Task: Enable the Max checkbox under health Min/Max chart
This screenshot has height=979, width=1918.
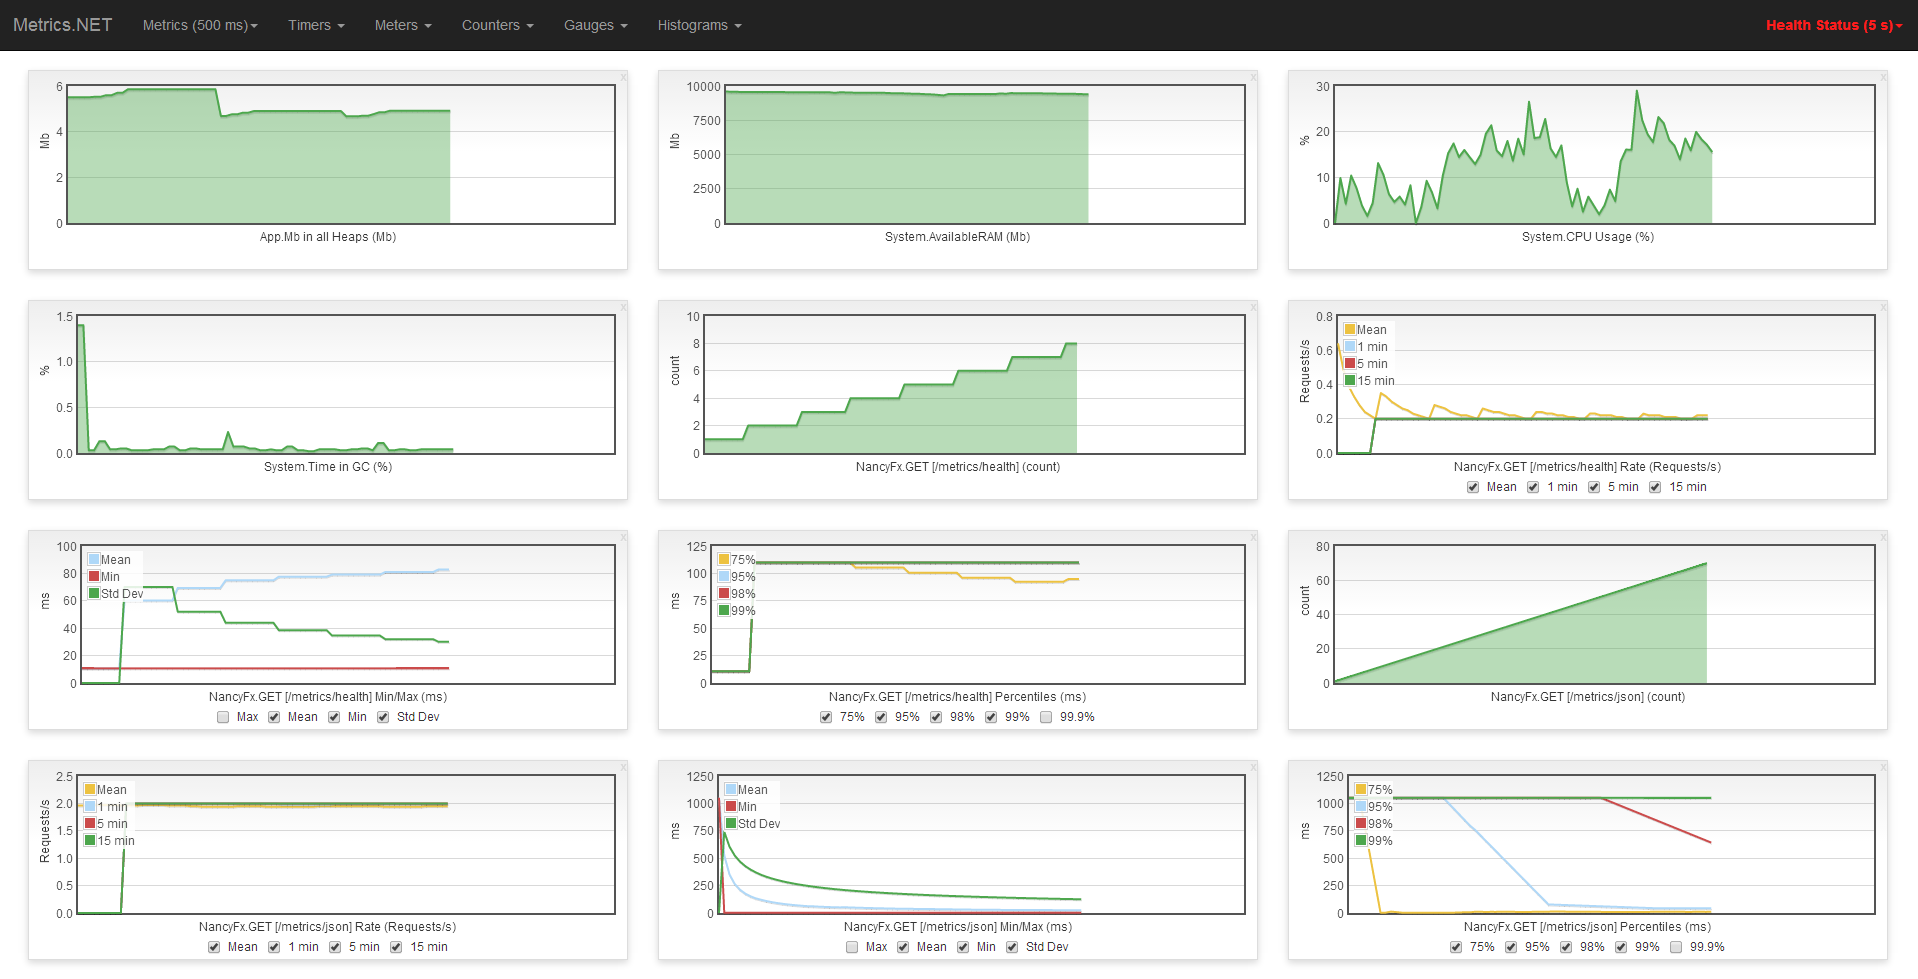Action: point(223,717)
